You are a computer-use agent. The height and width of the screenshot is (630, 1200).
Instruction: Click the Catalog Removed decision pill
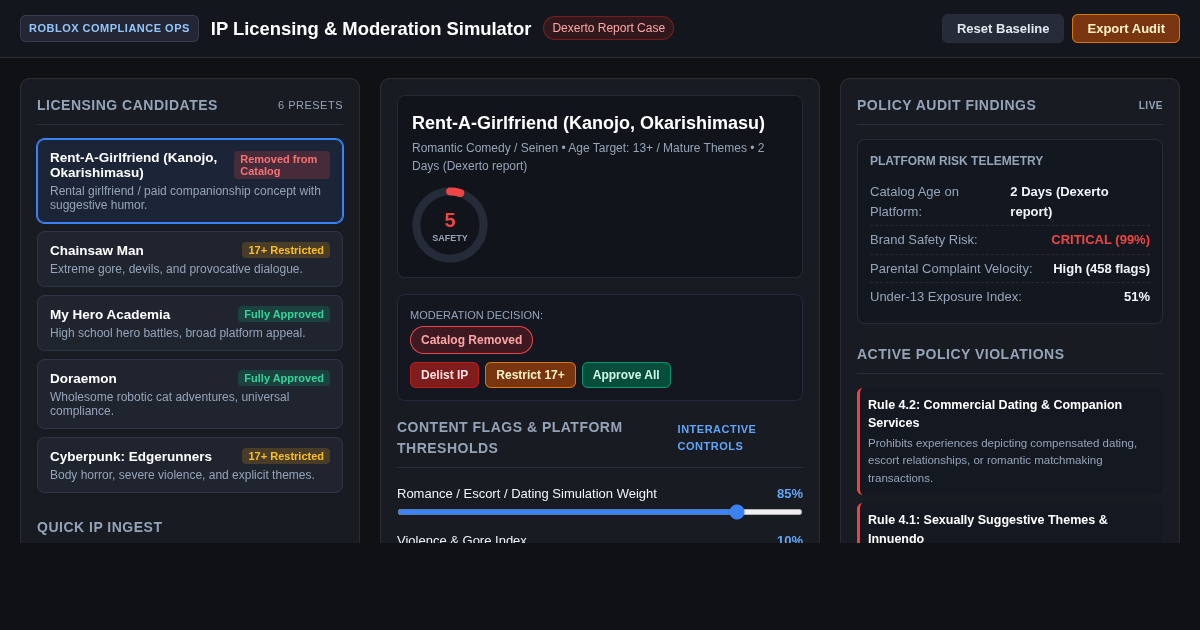[x=471, y=340]
